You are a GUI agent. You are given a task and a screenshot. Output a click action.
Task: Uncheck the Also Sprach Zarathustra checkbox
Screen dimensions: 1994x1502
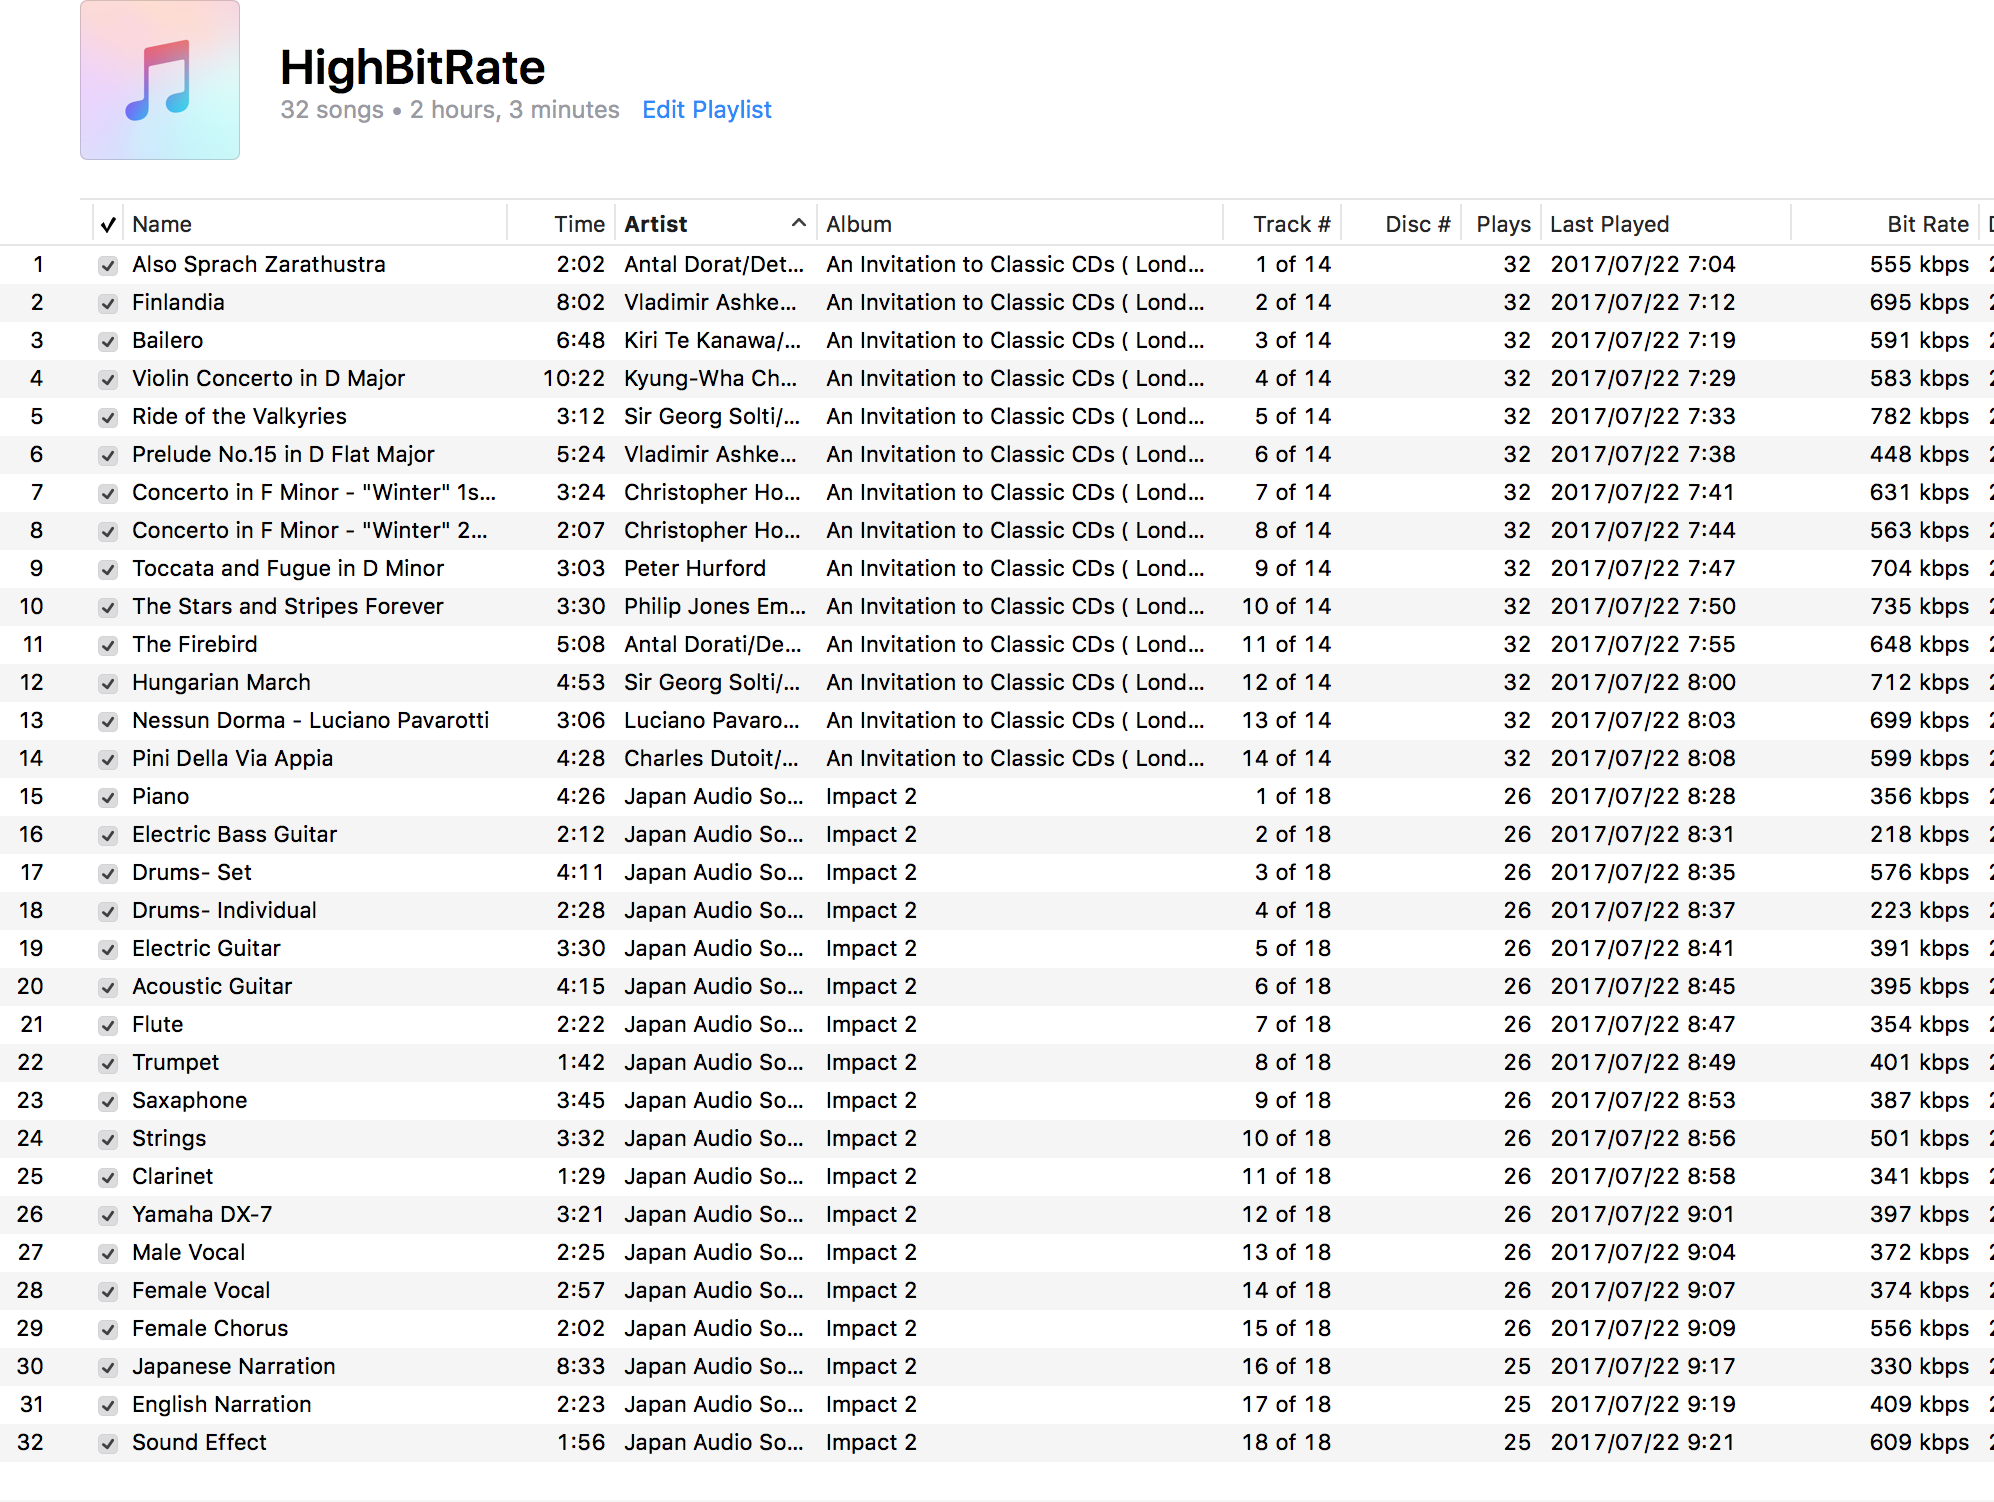tap(108, 266)
